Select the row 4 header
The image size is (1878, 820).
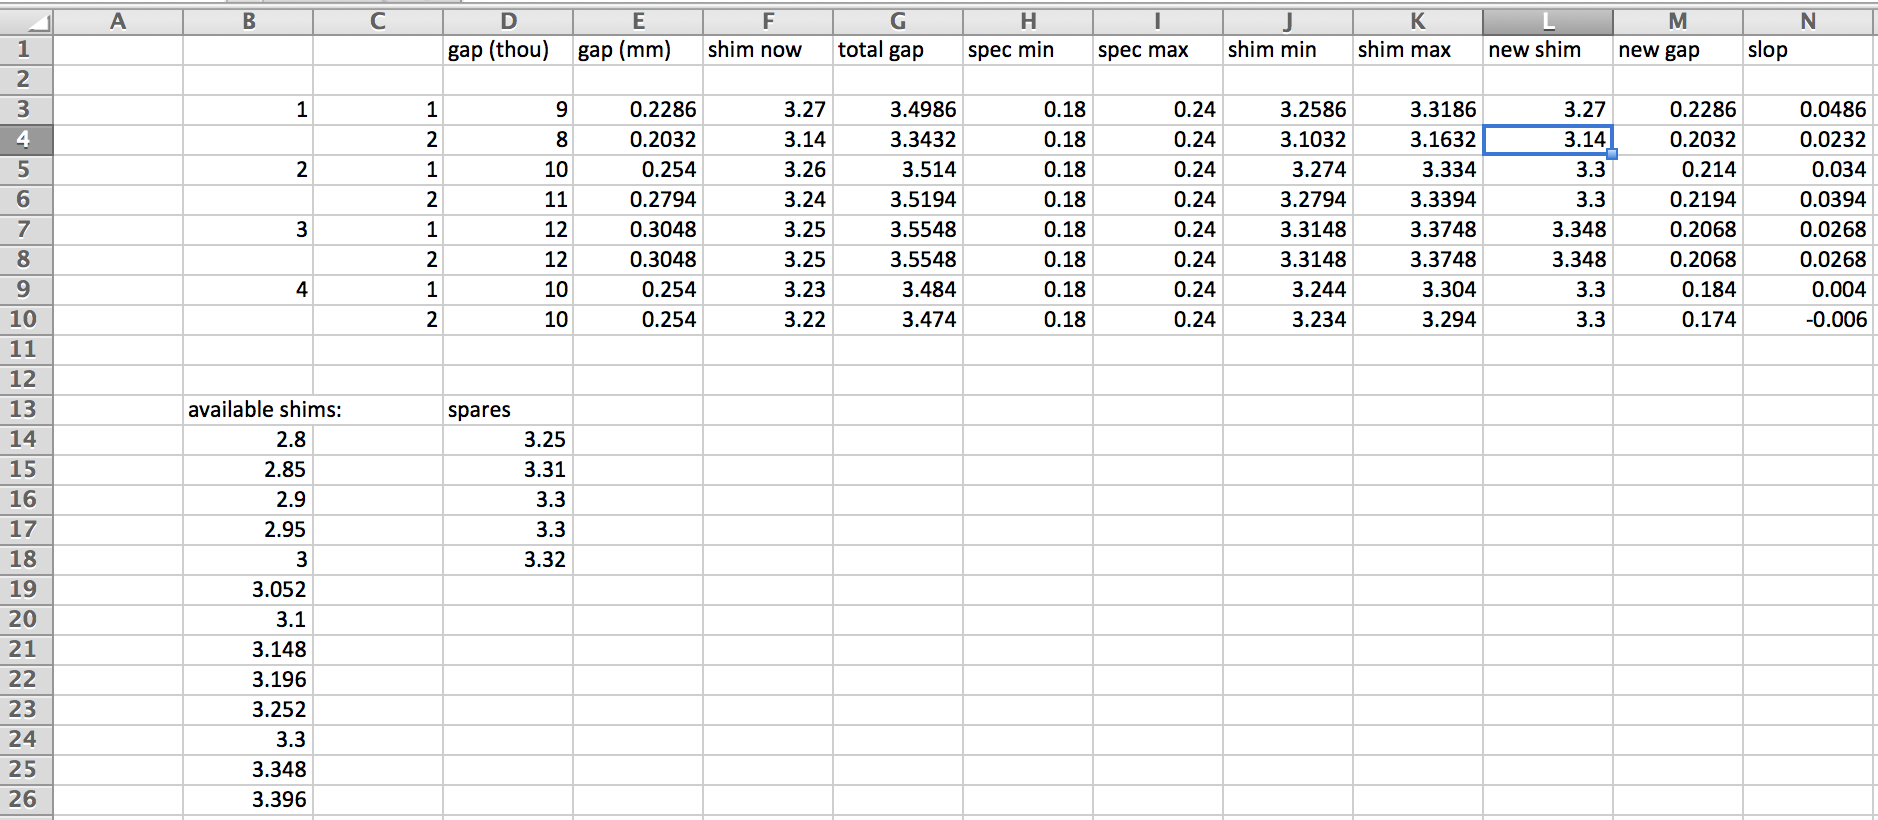coord(26,140)
